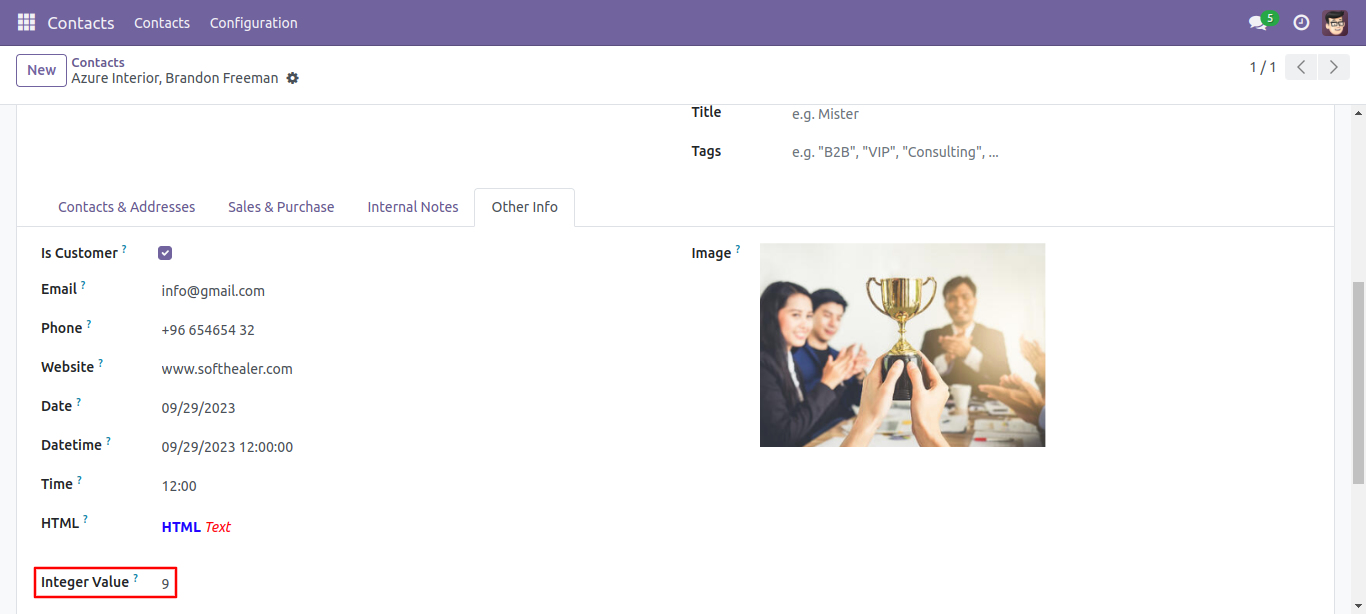Open the apps grid menu icon
Image resolution: width=1366 pixels, height=614 pixels.
coord(26,22)
